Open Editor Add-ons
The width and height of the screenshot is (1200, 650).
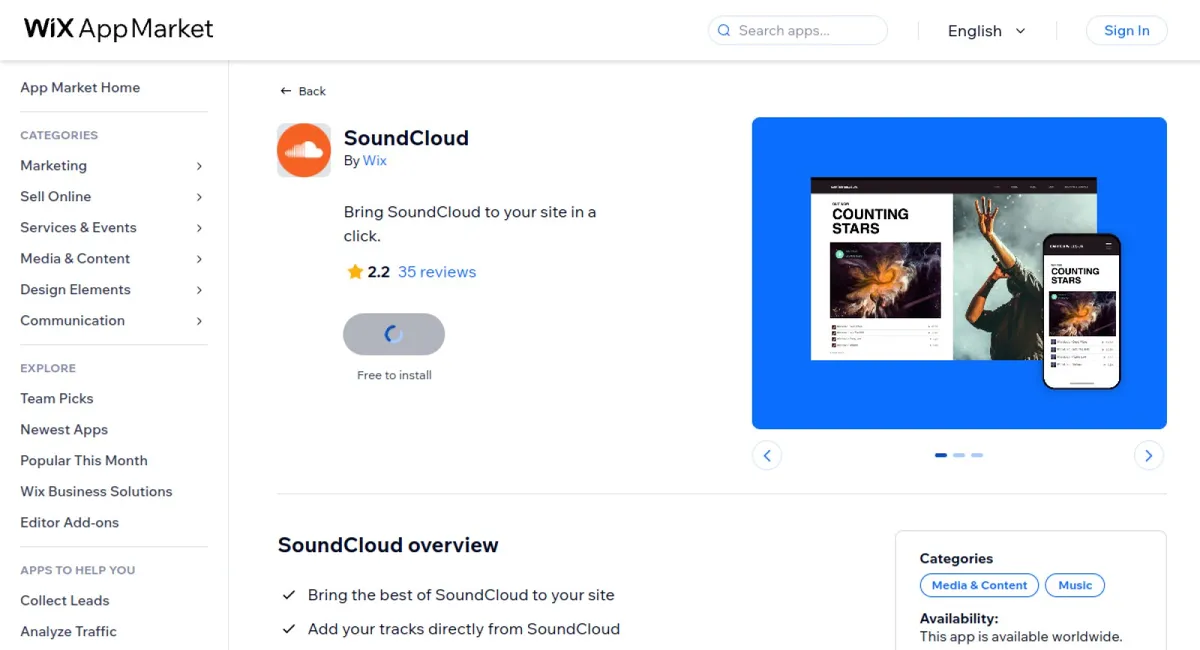pyautogui.click(x=70, y=523)
